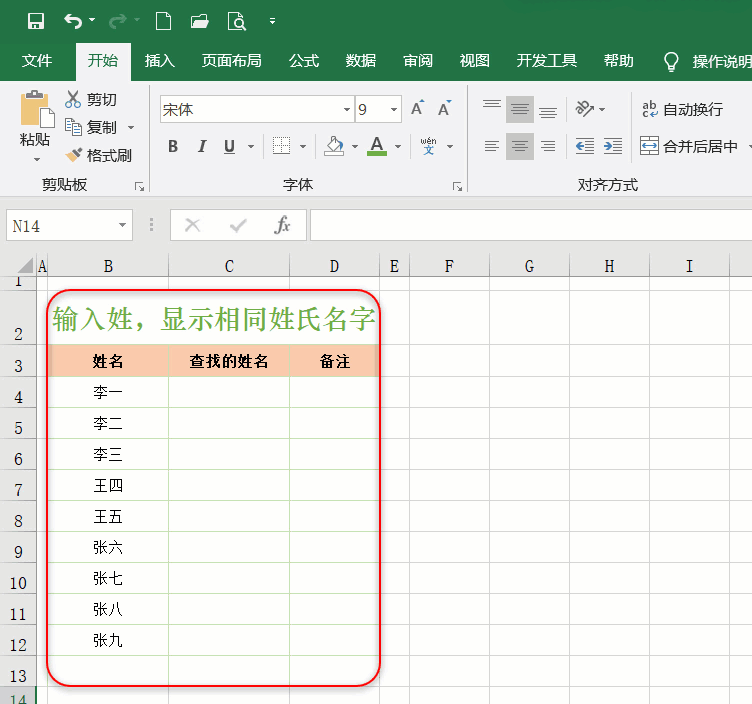Expand borders dropdown arrow
This screenshot has width=752, height=704.
(303, 146)
